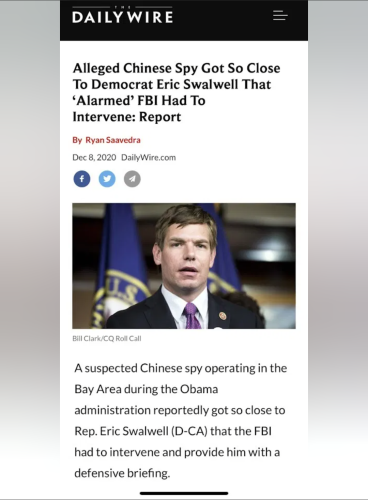Go home via Daily Wire logo
Screen dimensions: 368x500
(122, 15)
